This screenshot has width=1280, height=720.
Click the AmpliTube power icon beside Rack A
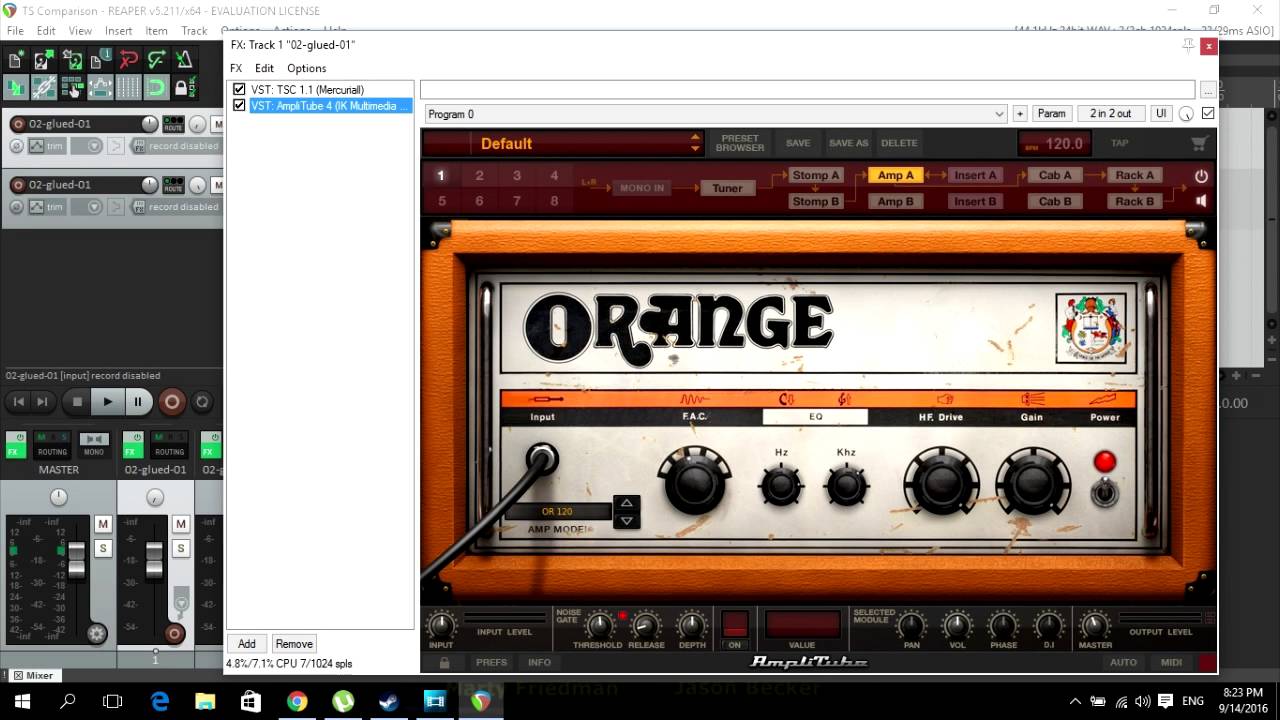[x=1201, y=176]
